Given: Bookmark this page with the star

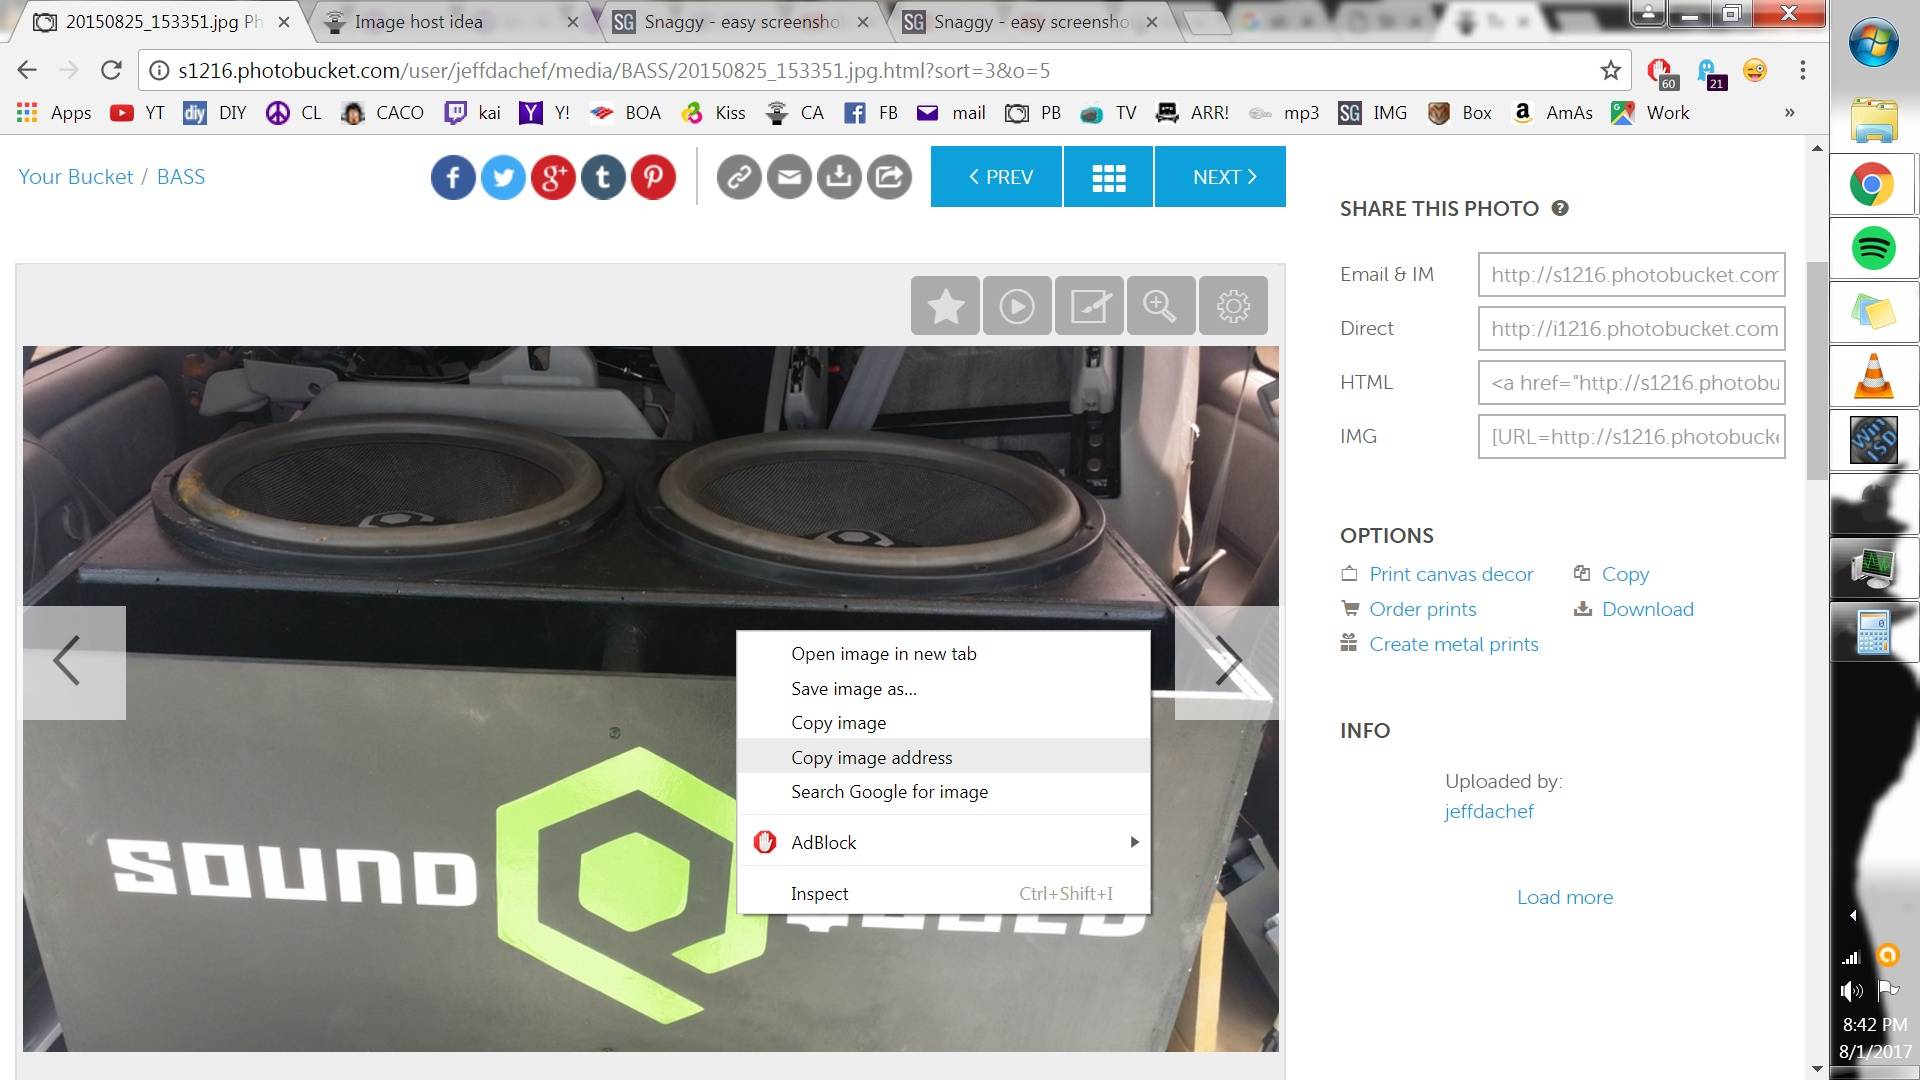Looking at the screenshot, I should pos(1610,70).
